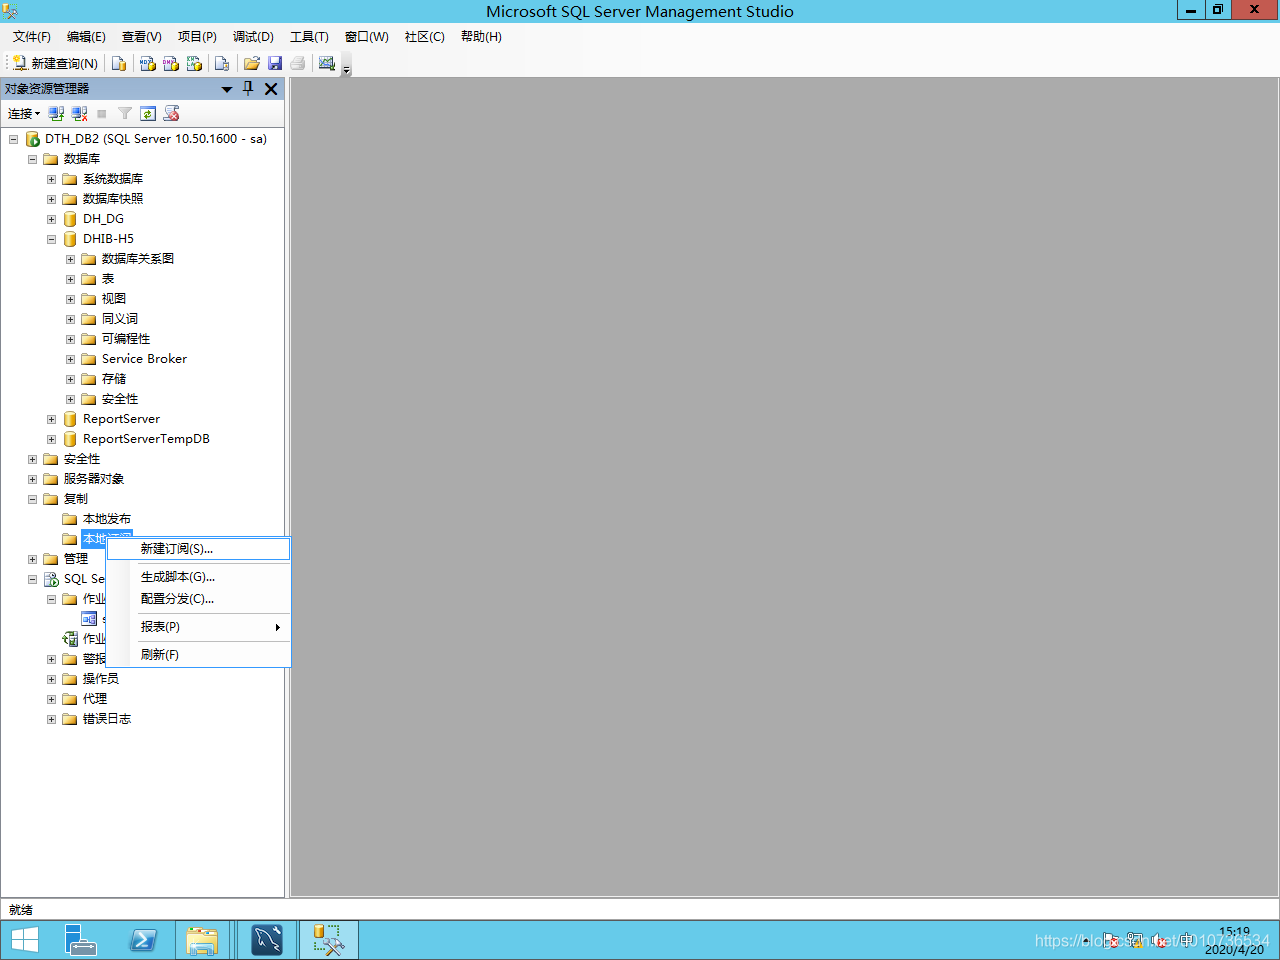Click the Save floppy disk icon
The height and width of the screenshot is (960, 1280).
click(x=275, y=63)
